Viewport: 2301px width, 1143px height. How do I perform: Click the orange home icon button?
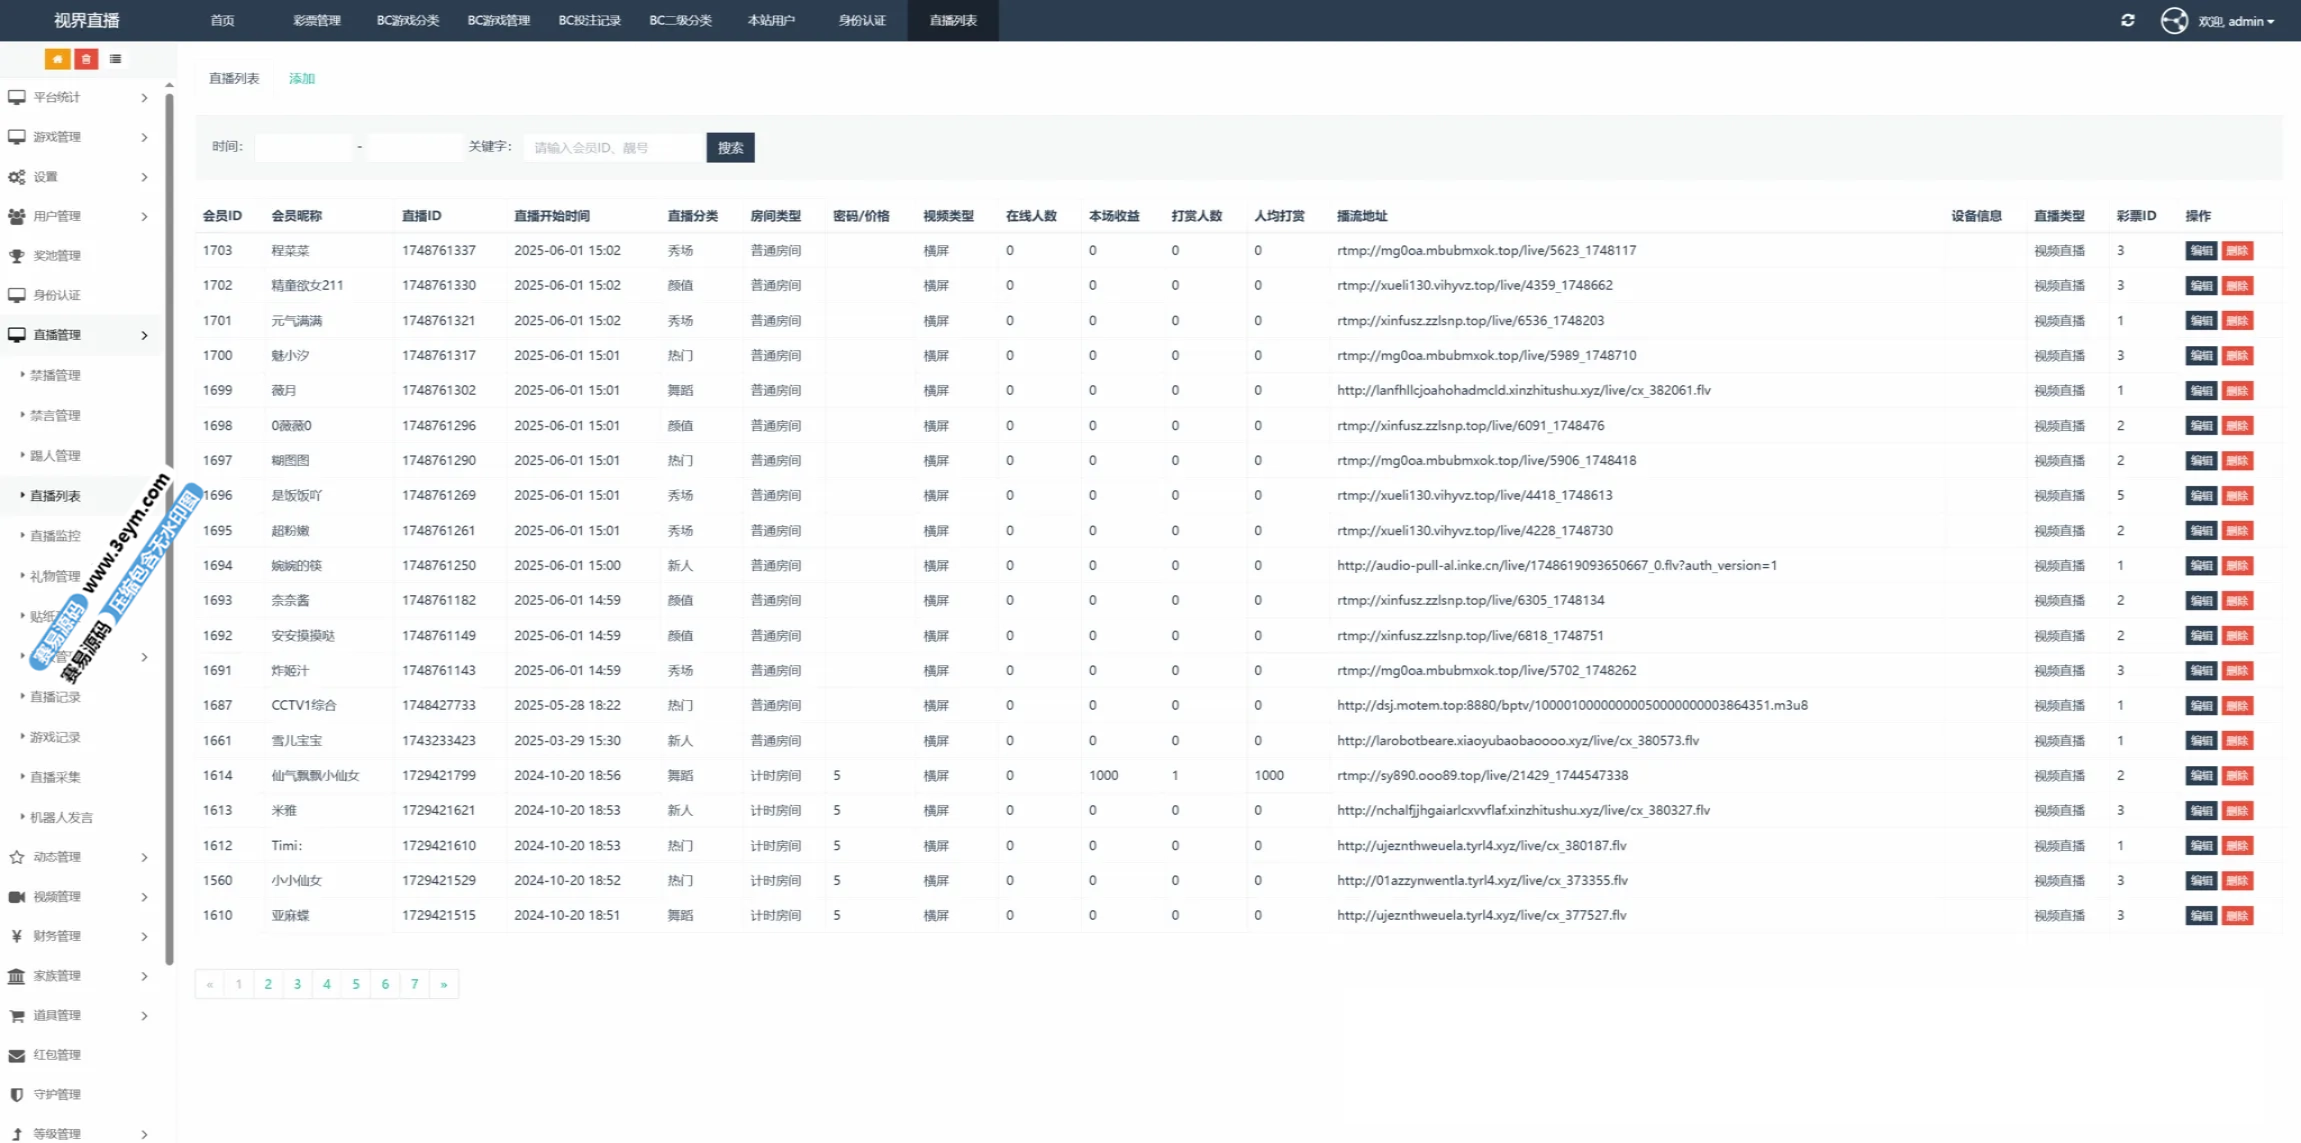57,59
